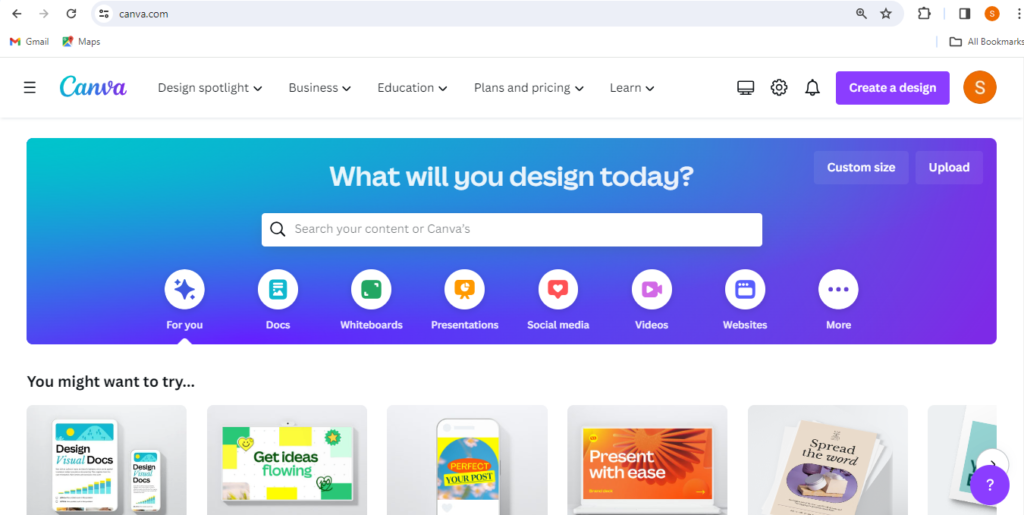The width and height of the screenshot is (1024, 515).
Task: Click the search your content field
Action: (511, 229)
